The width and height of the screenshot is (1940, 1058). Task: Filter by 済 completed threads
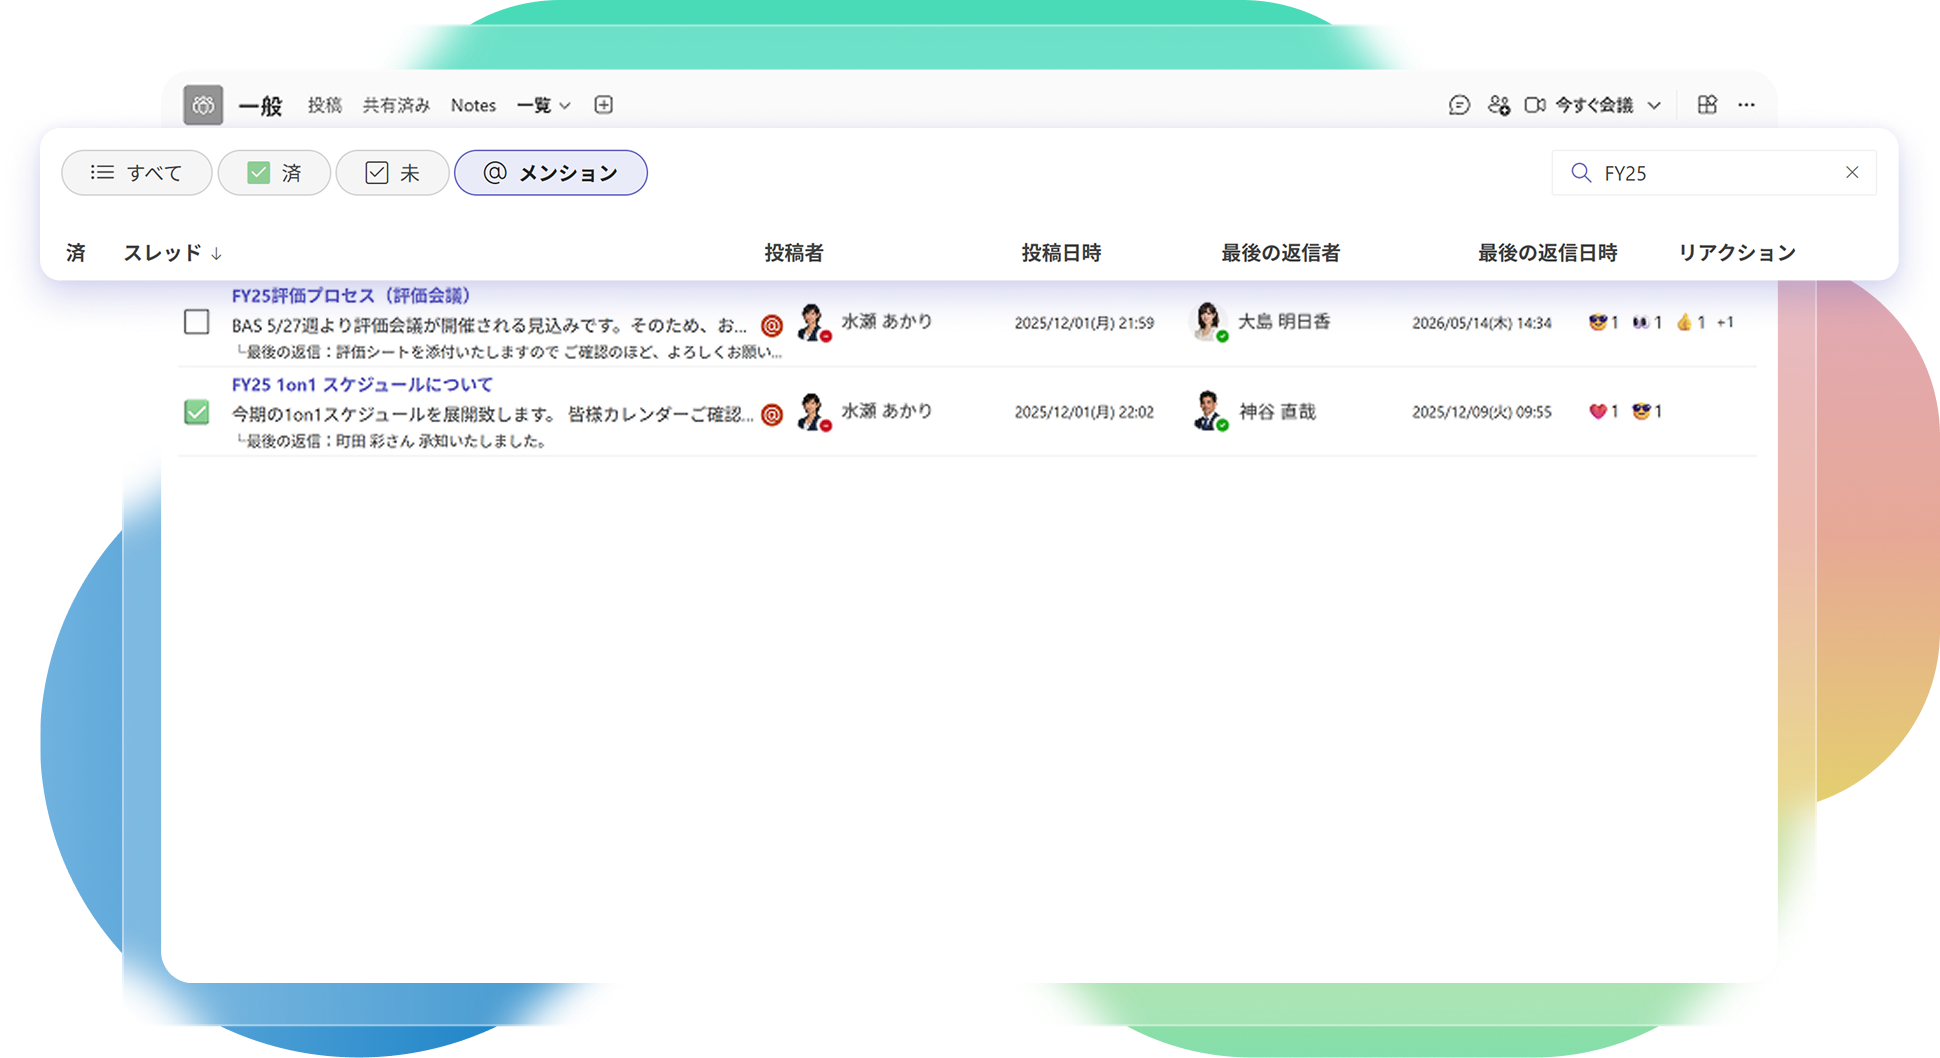point(274,173)
